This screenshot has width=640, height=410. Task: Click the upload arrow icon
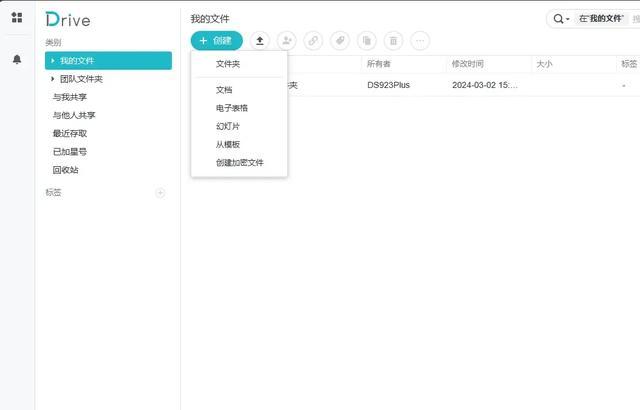tap(260, 40)
